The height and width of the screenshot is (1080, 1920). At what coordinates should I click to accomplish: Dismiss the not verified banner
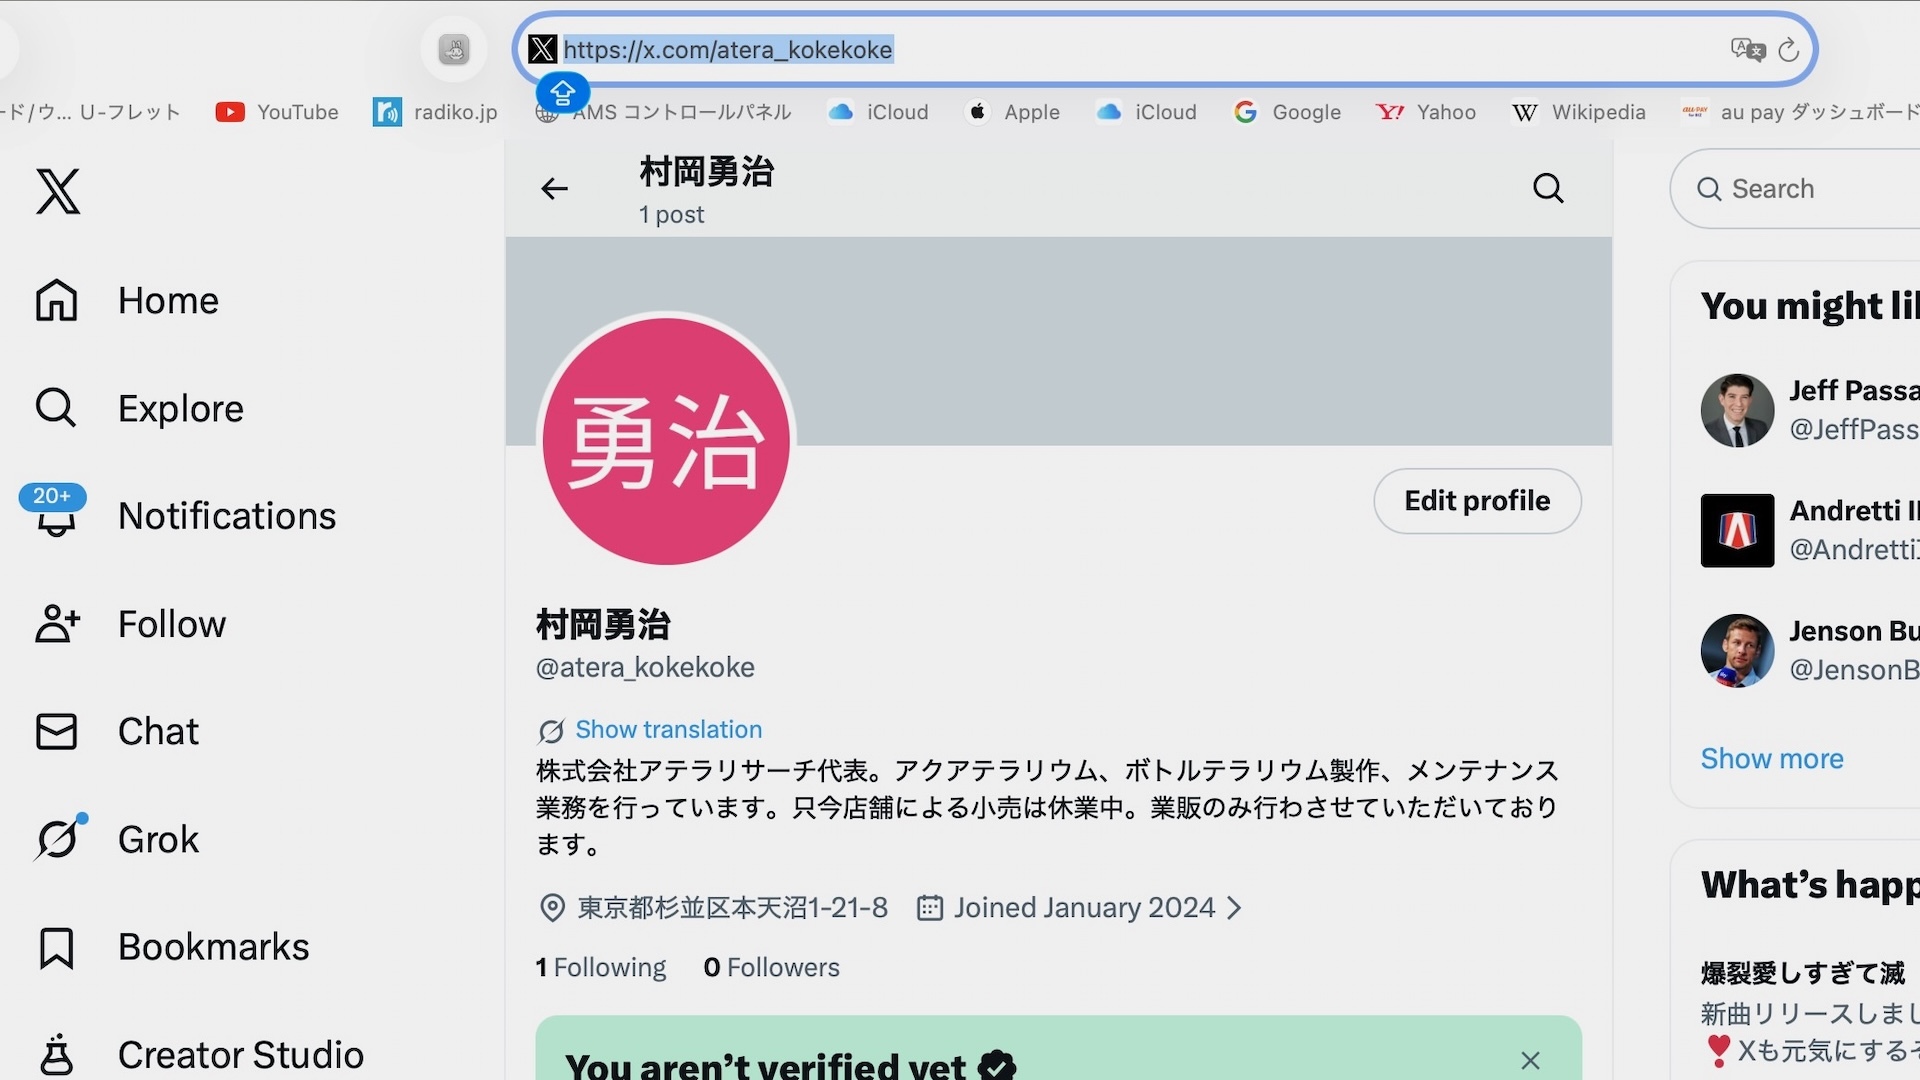coord(1530,1060)
